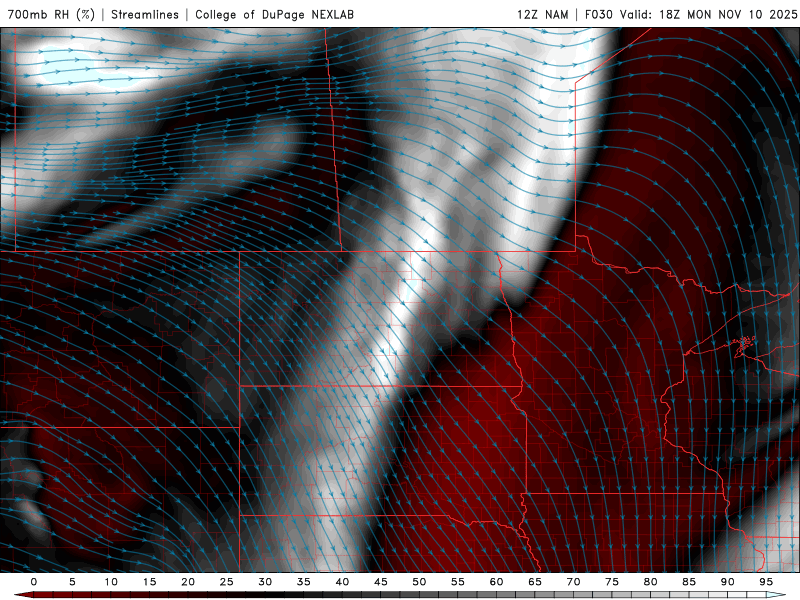Click the colorbar label "55"

click(458, 582)
